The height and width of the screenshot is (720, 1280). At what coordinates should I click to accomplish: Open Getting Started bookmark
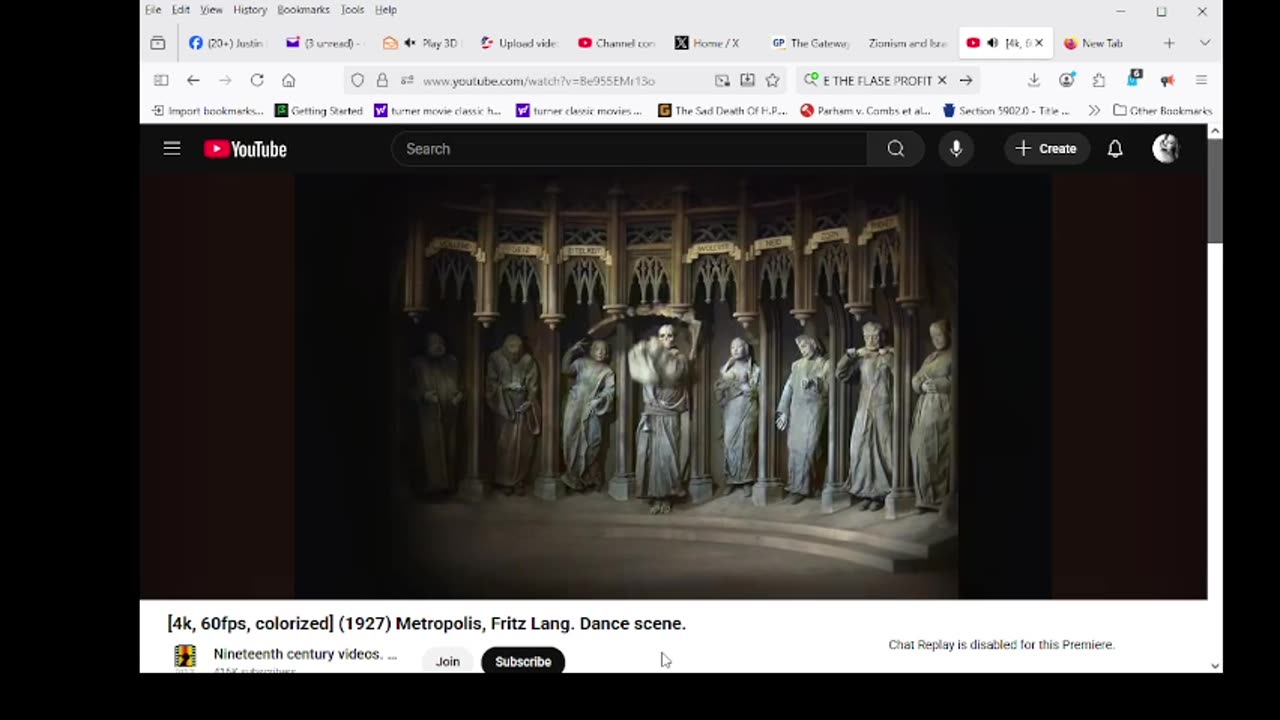(x=319, y=110)
